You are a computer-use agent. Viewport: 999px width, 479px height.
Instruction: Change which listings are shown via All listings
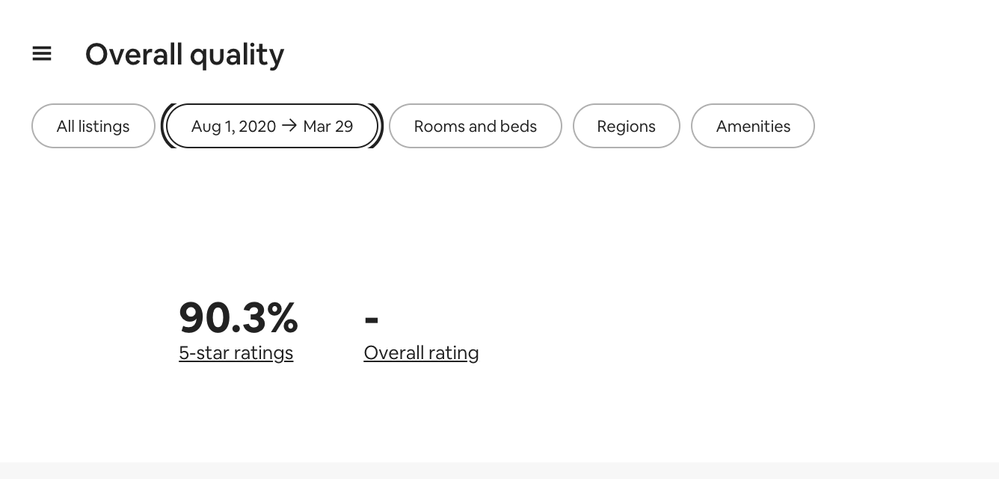(93, 126)
